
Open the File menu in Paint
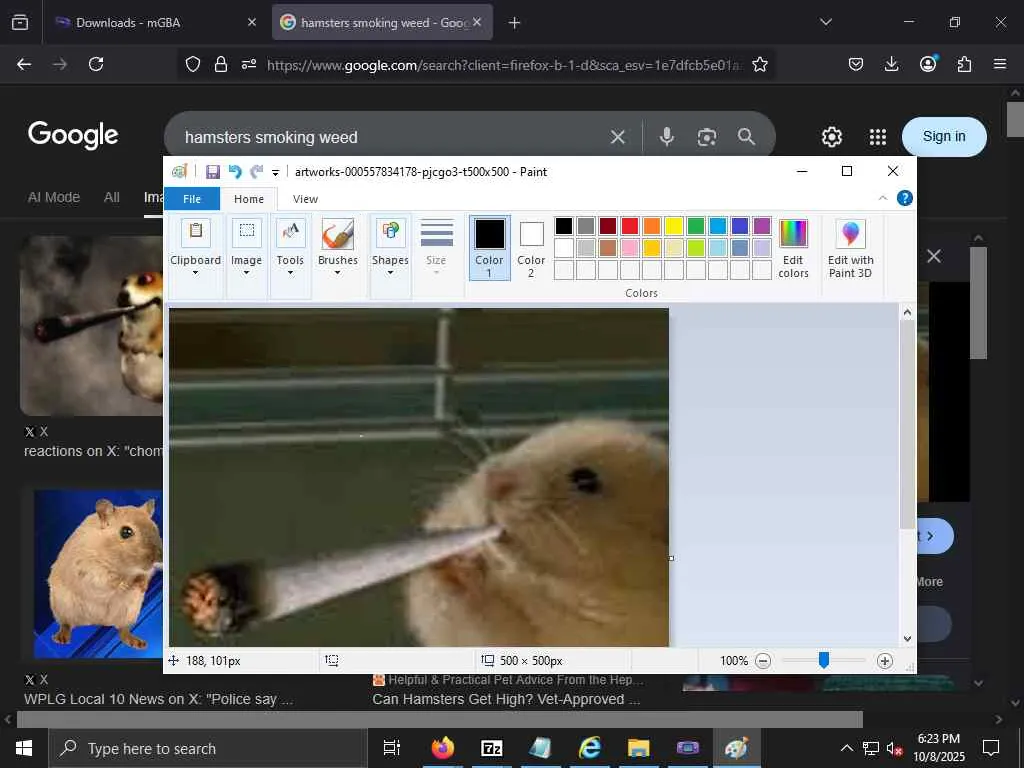pos(192,199)
